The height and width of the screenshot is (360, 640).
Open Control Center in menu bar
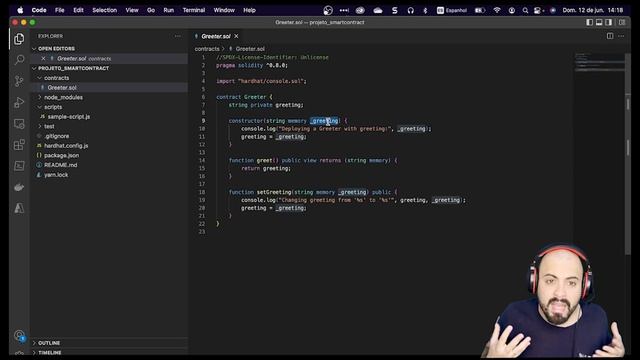(x=538, y=10)
